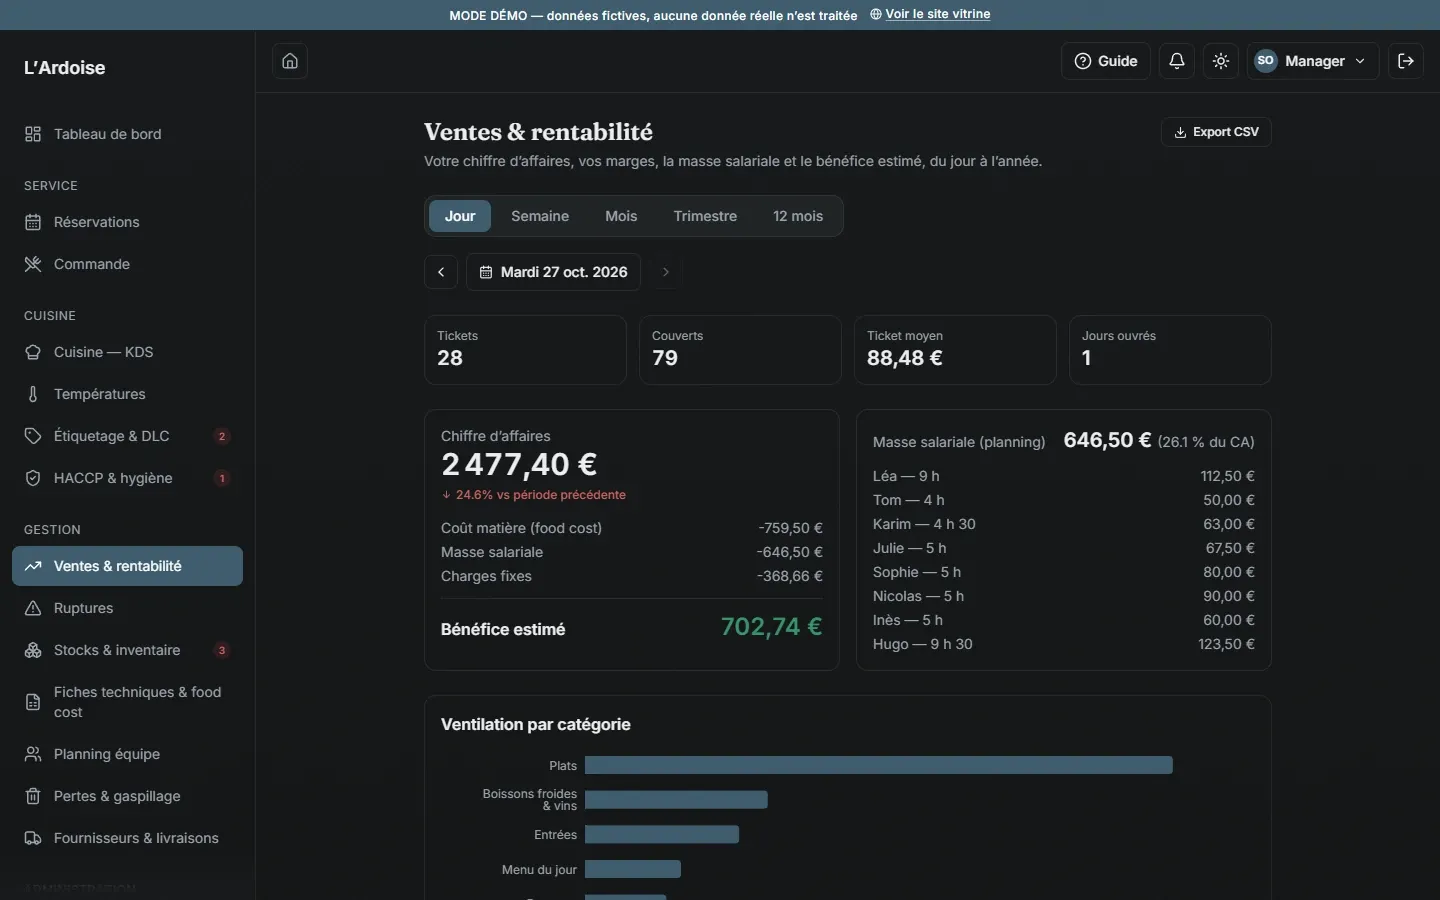
Task: Click the Entrées bar in the chart
Action: tap(662, 834)
